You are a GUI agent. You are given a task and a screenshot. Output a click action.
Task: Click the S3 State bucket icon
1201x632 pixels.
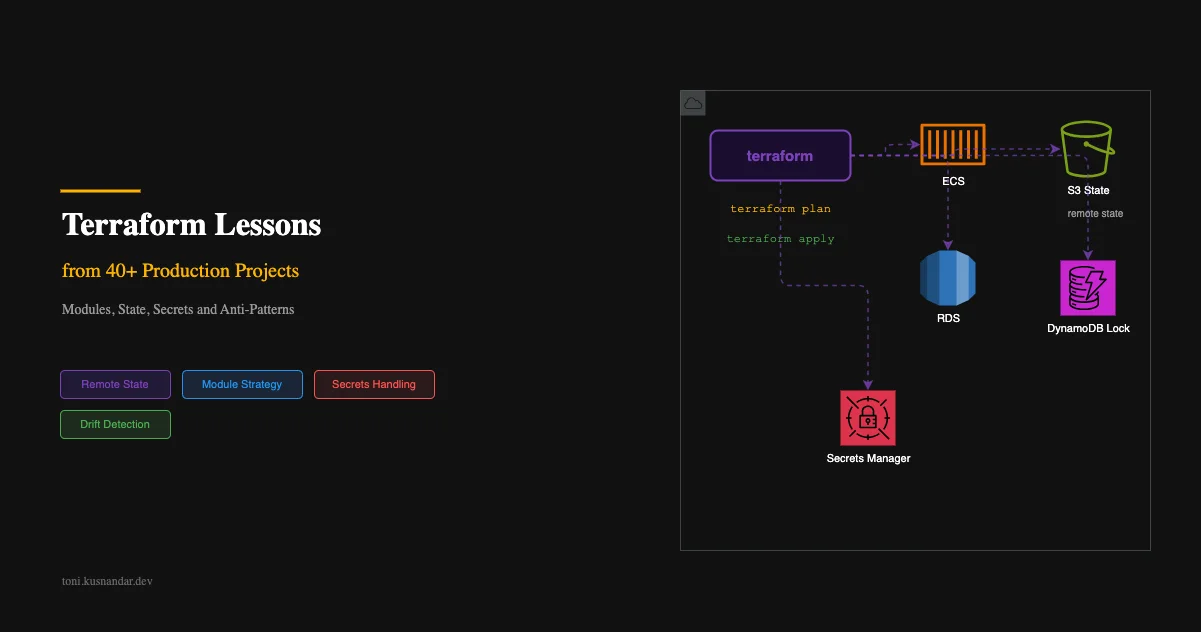pos(1087,148)
